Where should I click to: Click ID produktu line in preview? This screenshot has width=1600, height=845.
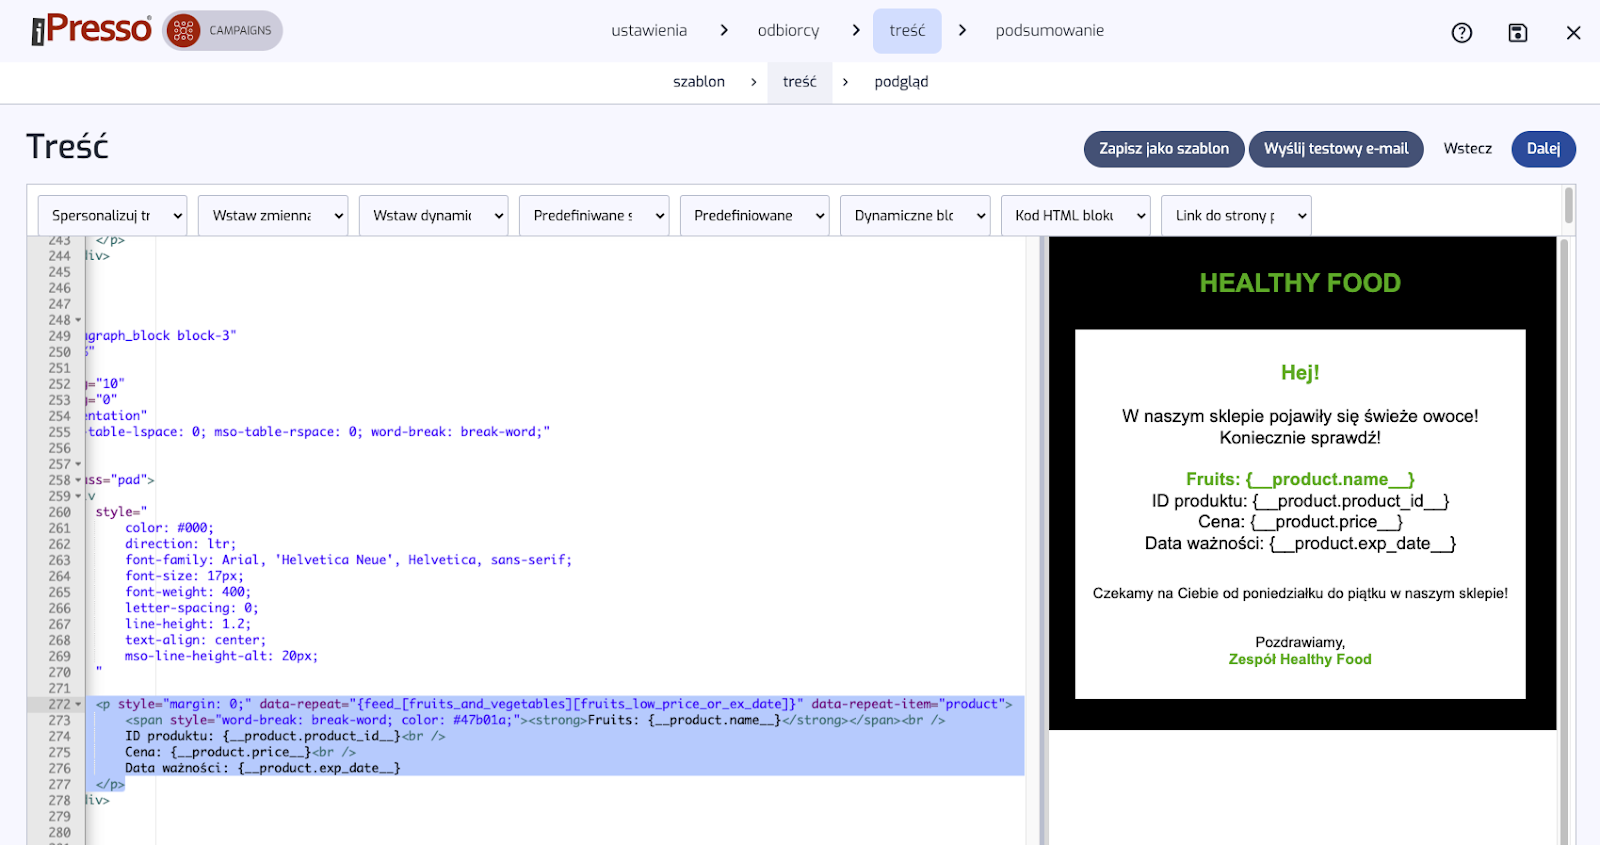click(x=1300, y=501)
